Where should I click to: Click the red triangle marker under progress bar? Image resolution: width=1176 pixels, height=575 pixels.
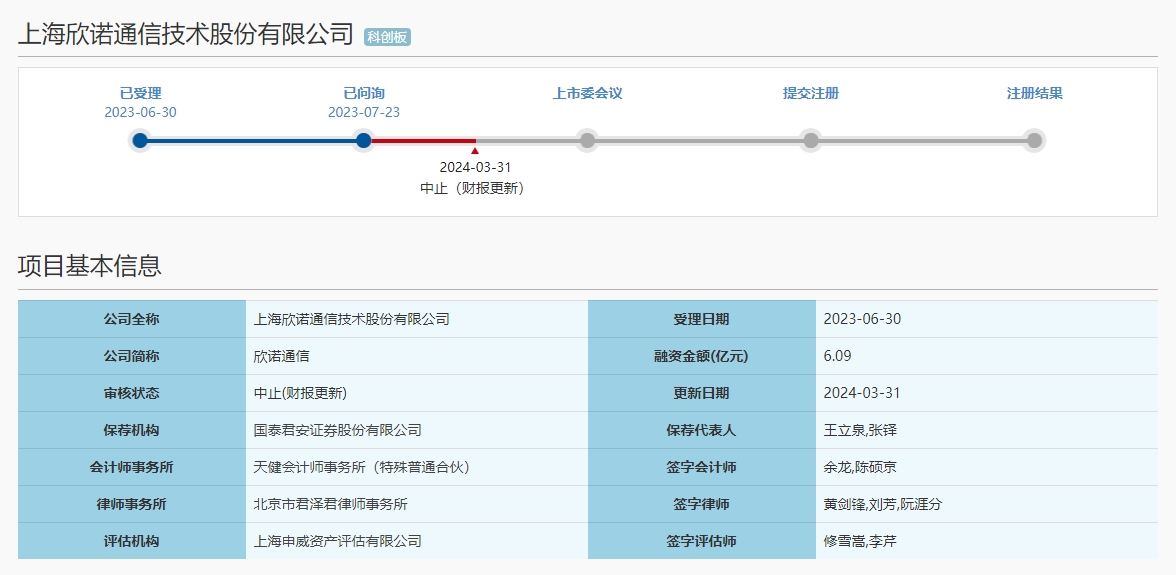pos(475,151)
